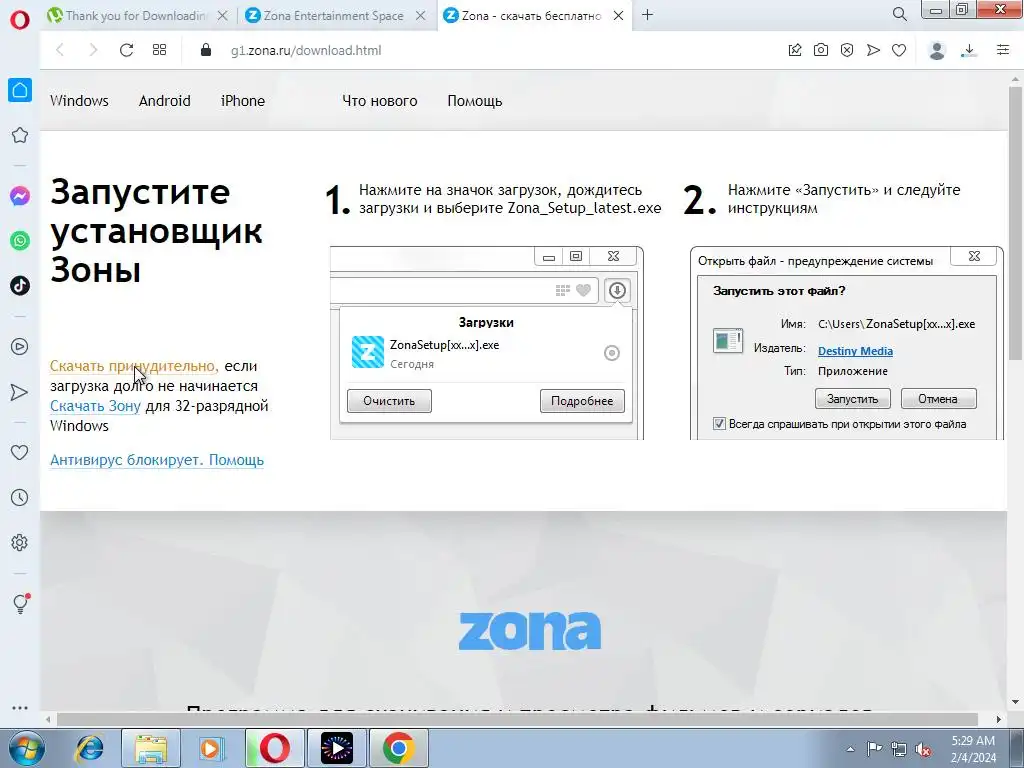Open edit/share page toolbar icon

pos(795,50)
